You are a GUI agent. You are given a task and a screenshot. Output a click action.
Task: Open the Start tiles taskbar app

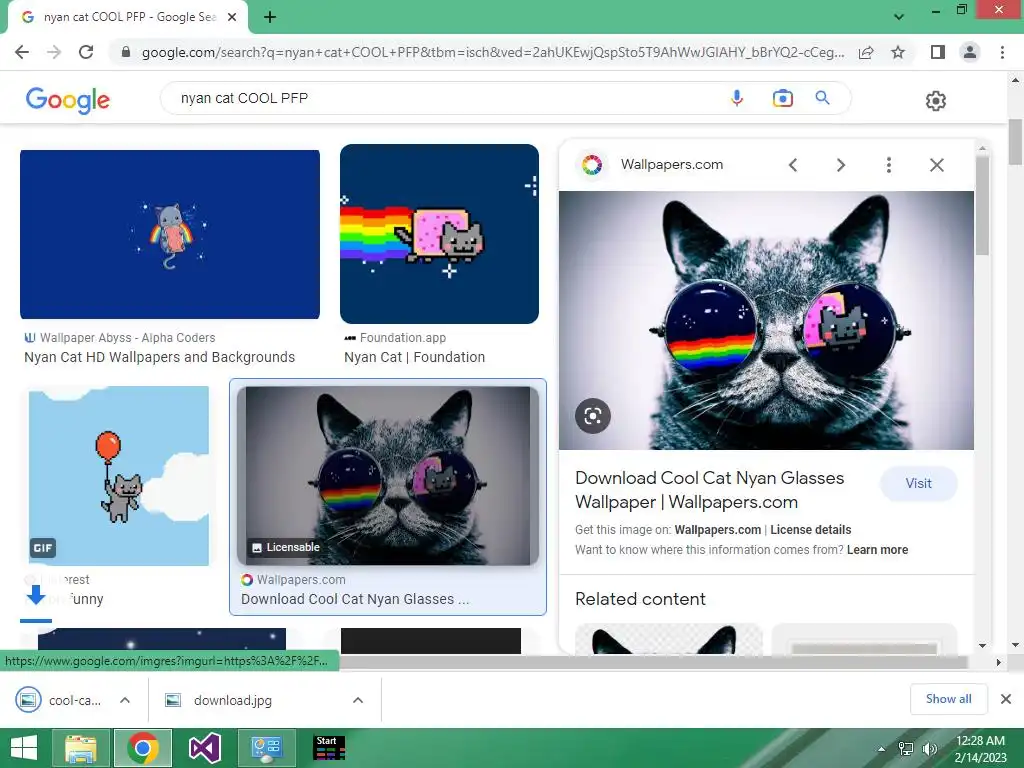[328, 748]
